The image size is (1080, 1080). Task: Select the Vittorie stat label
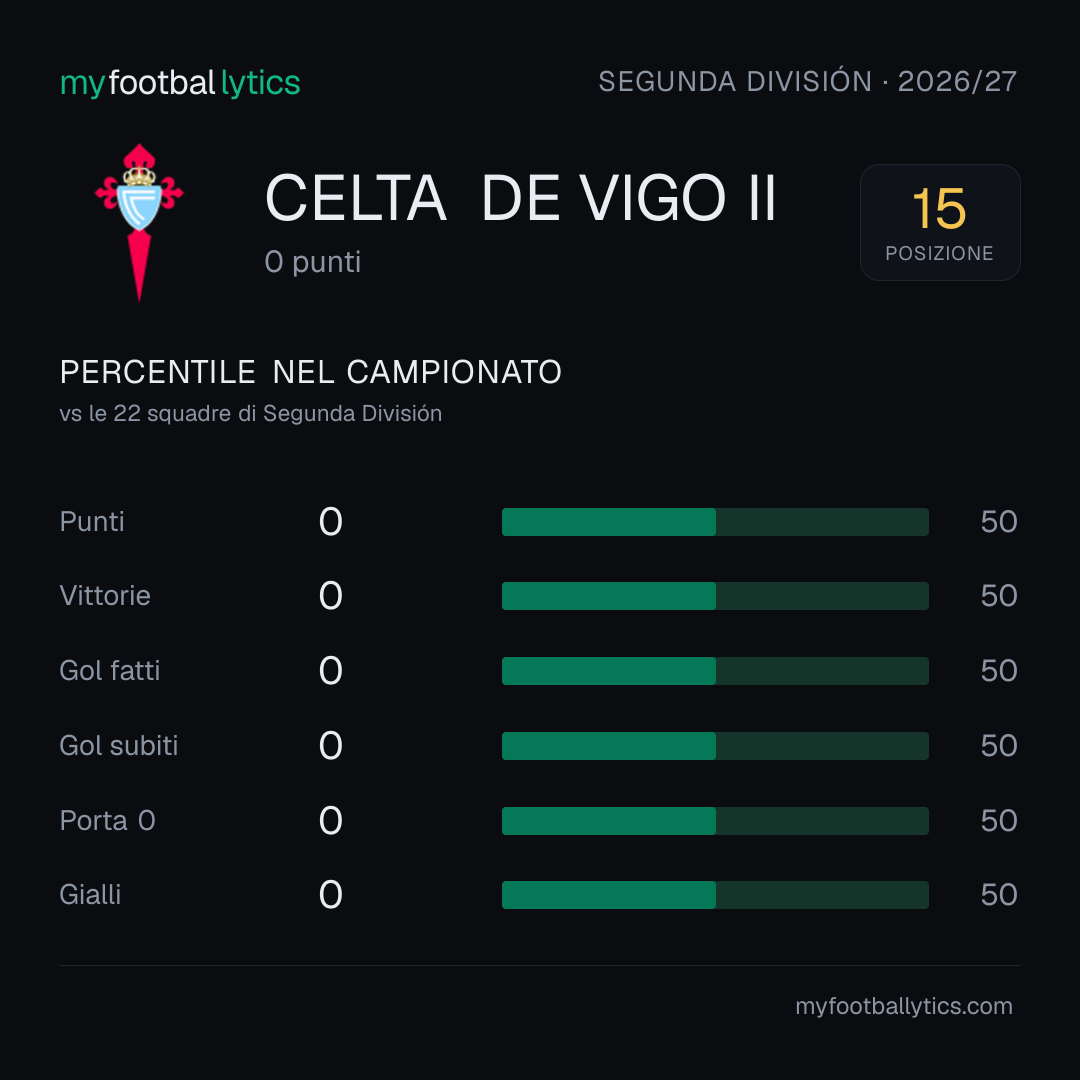point(105,596)
